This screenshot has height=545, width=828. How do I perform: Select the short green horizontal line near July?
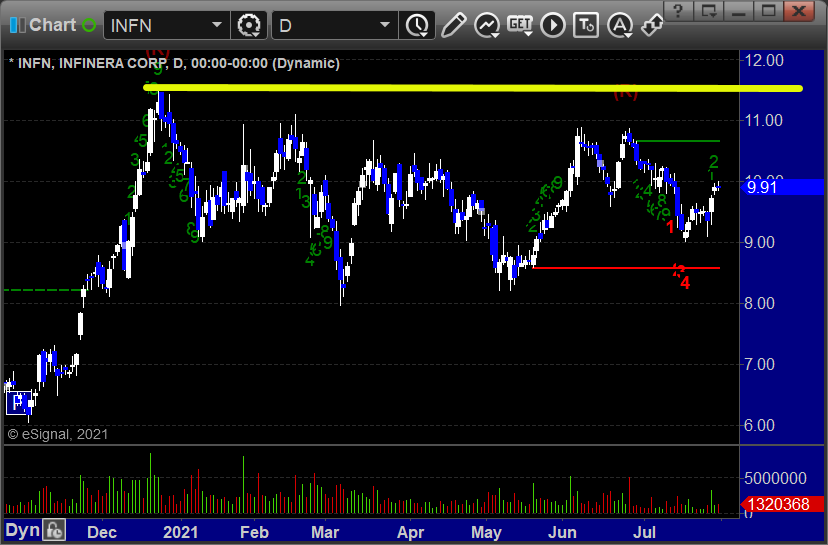(679, 141)
